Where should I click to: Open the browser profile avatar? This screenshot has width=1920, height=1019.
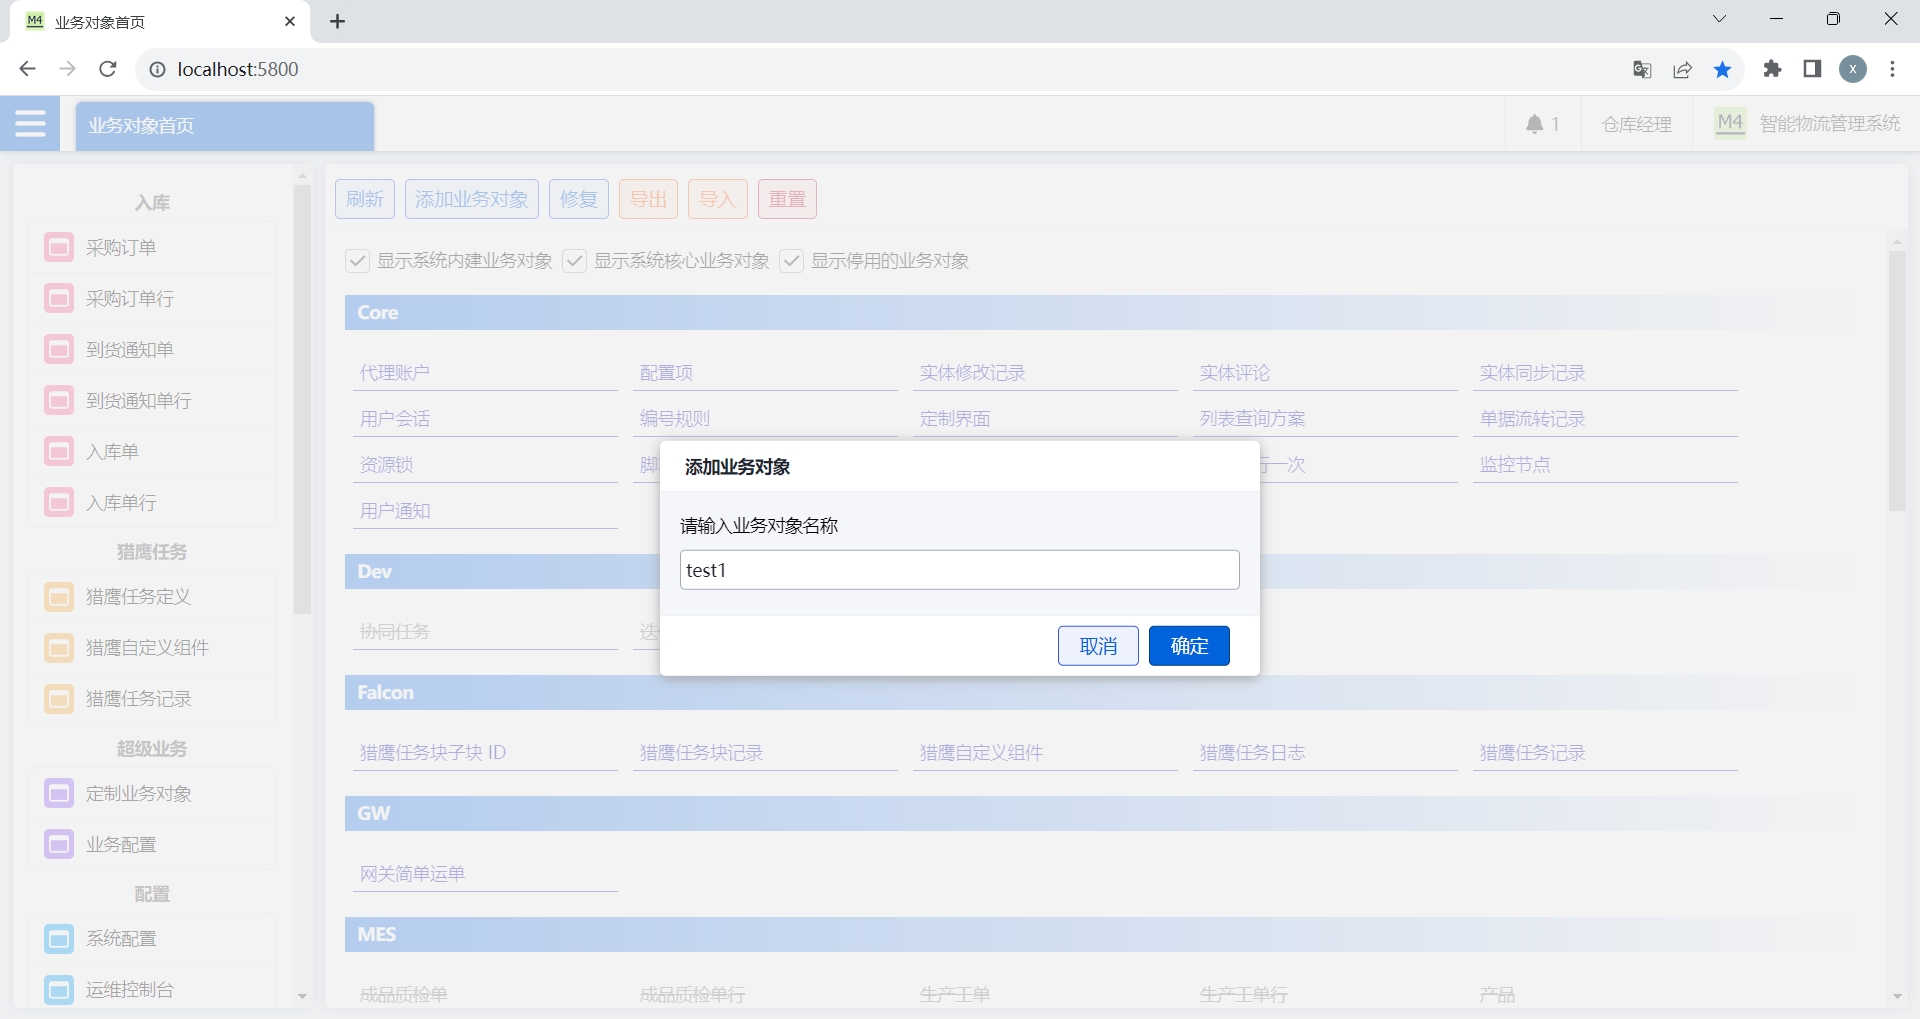tap(1853, 69)
